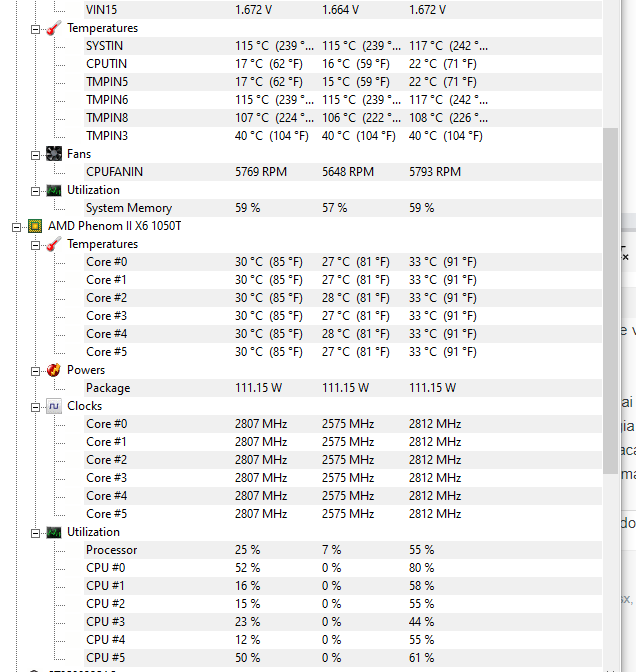The image size is (636, 672).
Task: Select the Core #2 label under Temperatures
Action: click(106, 298)
